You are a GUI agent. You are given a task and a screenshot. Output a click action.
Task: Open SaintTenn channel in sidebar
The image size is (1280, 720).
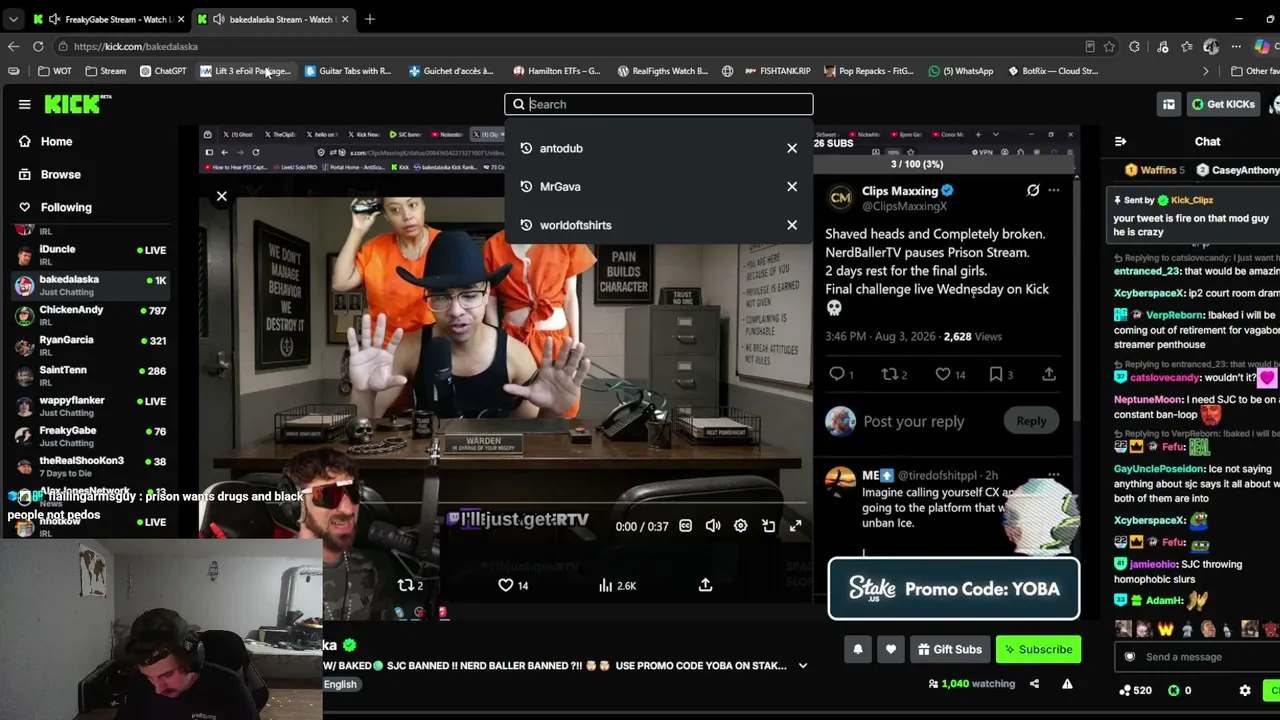[x=90, y=376]
